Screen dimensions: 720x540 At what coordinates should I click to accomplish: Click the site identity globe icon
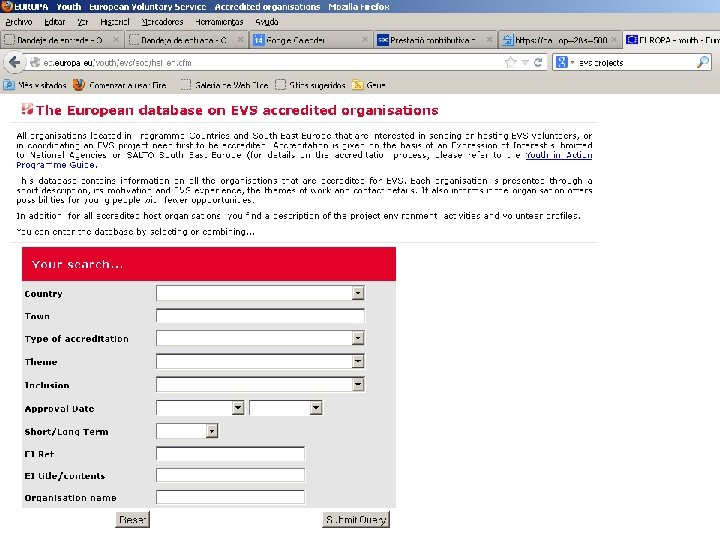35,62
